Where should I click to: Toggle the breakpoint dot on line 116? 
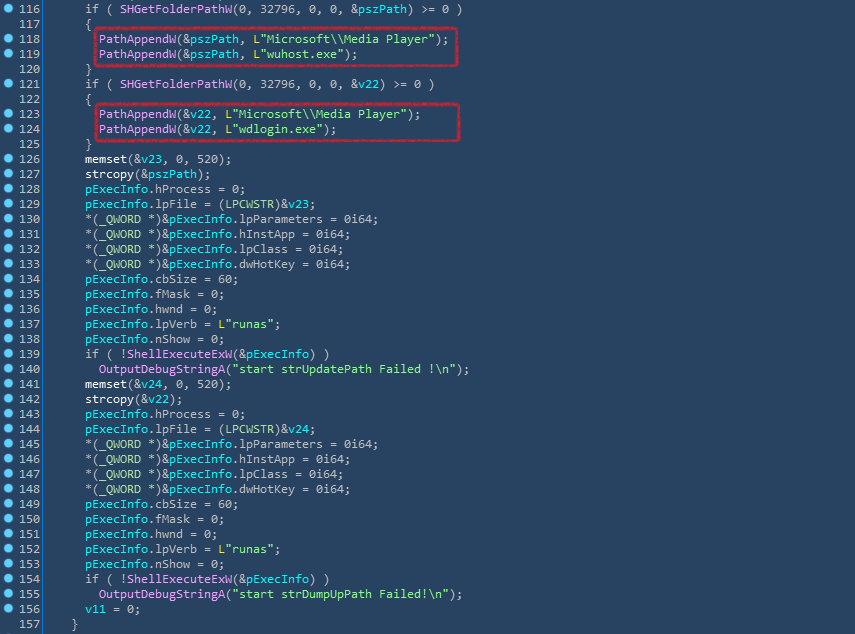pyautogui.click(x=8, y=8)
